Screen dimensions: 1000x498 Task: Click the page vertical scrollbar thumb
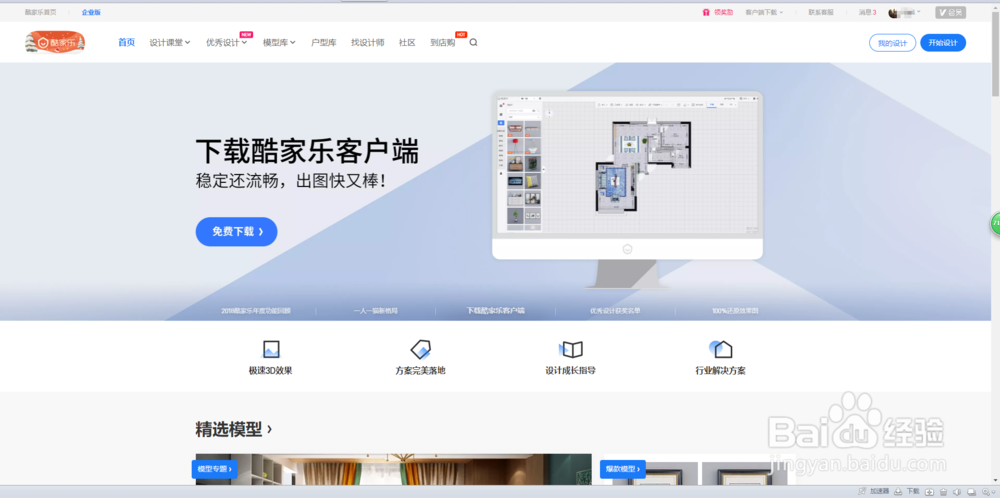[996, 52]
